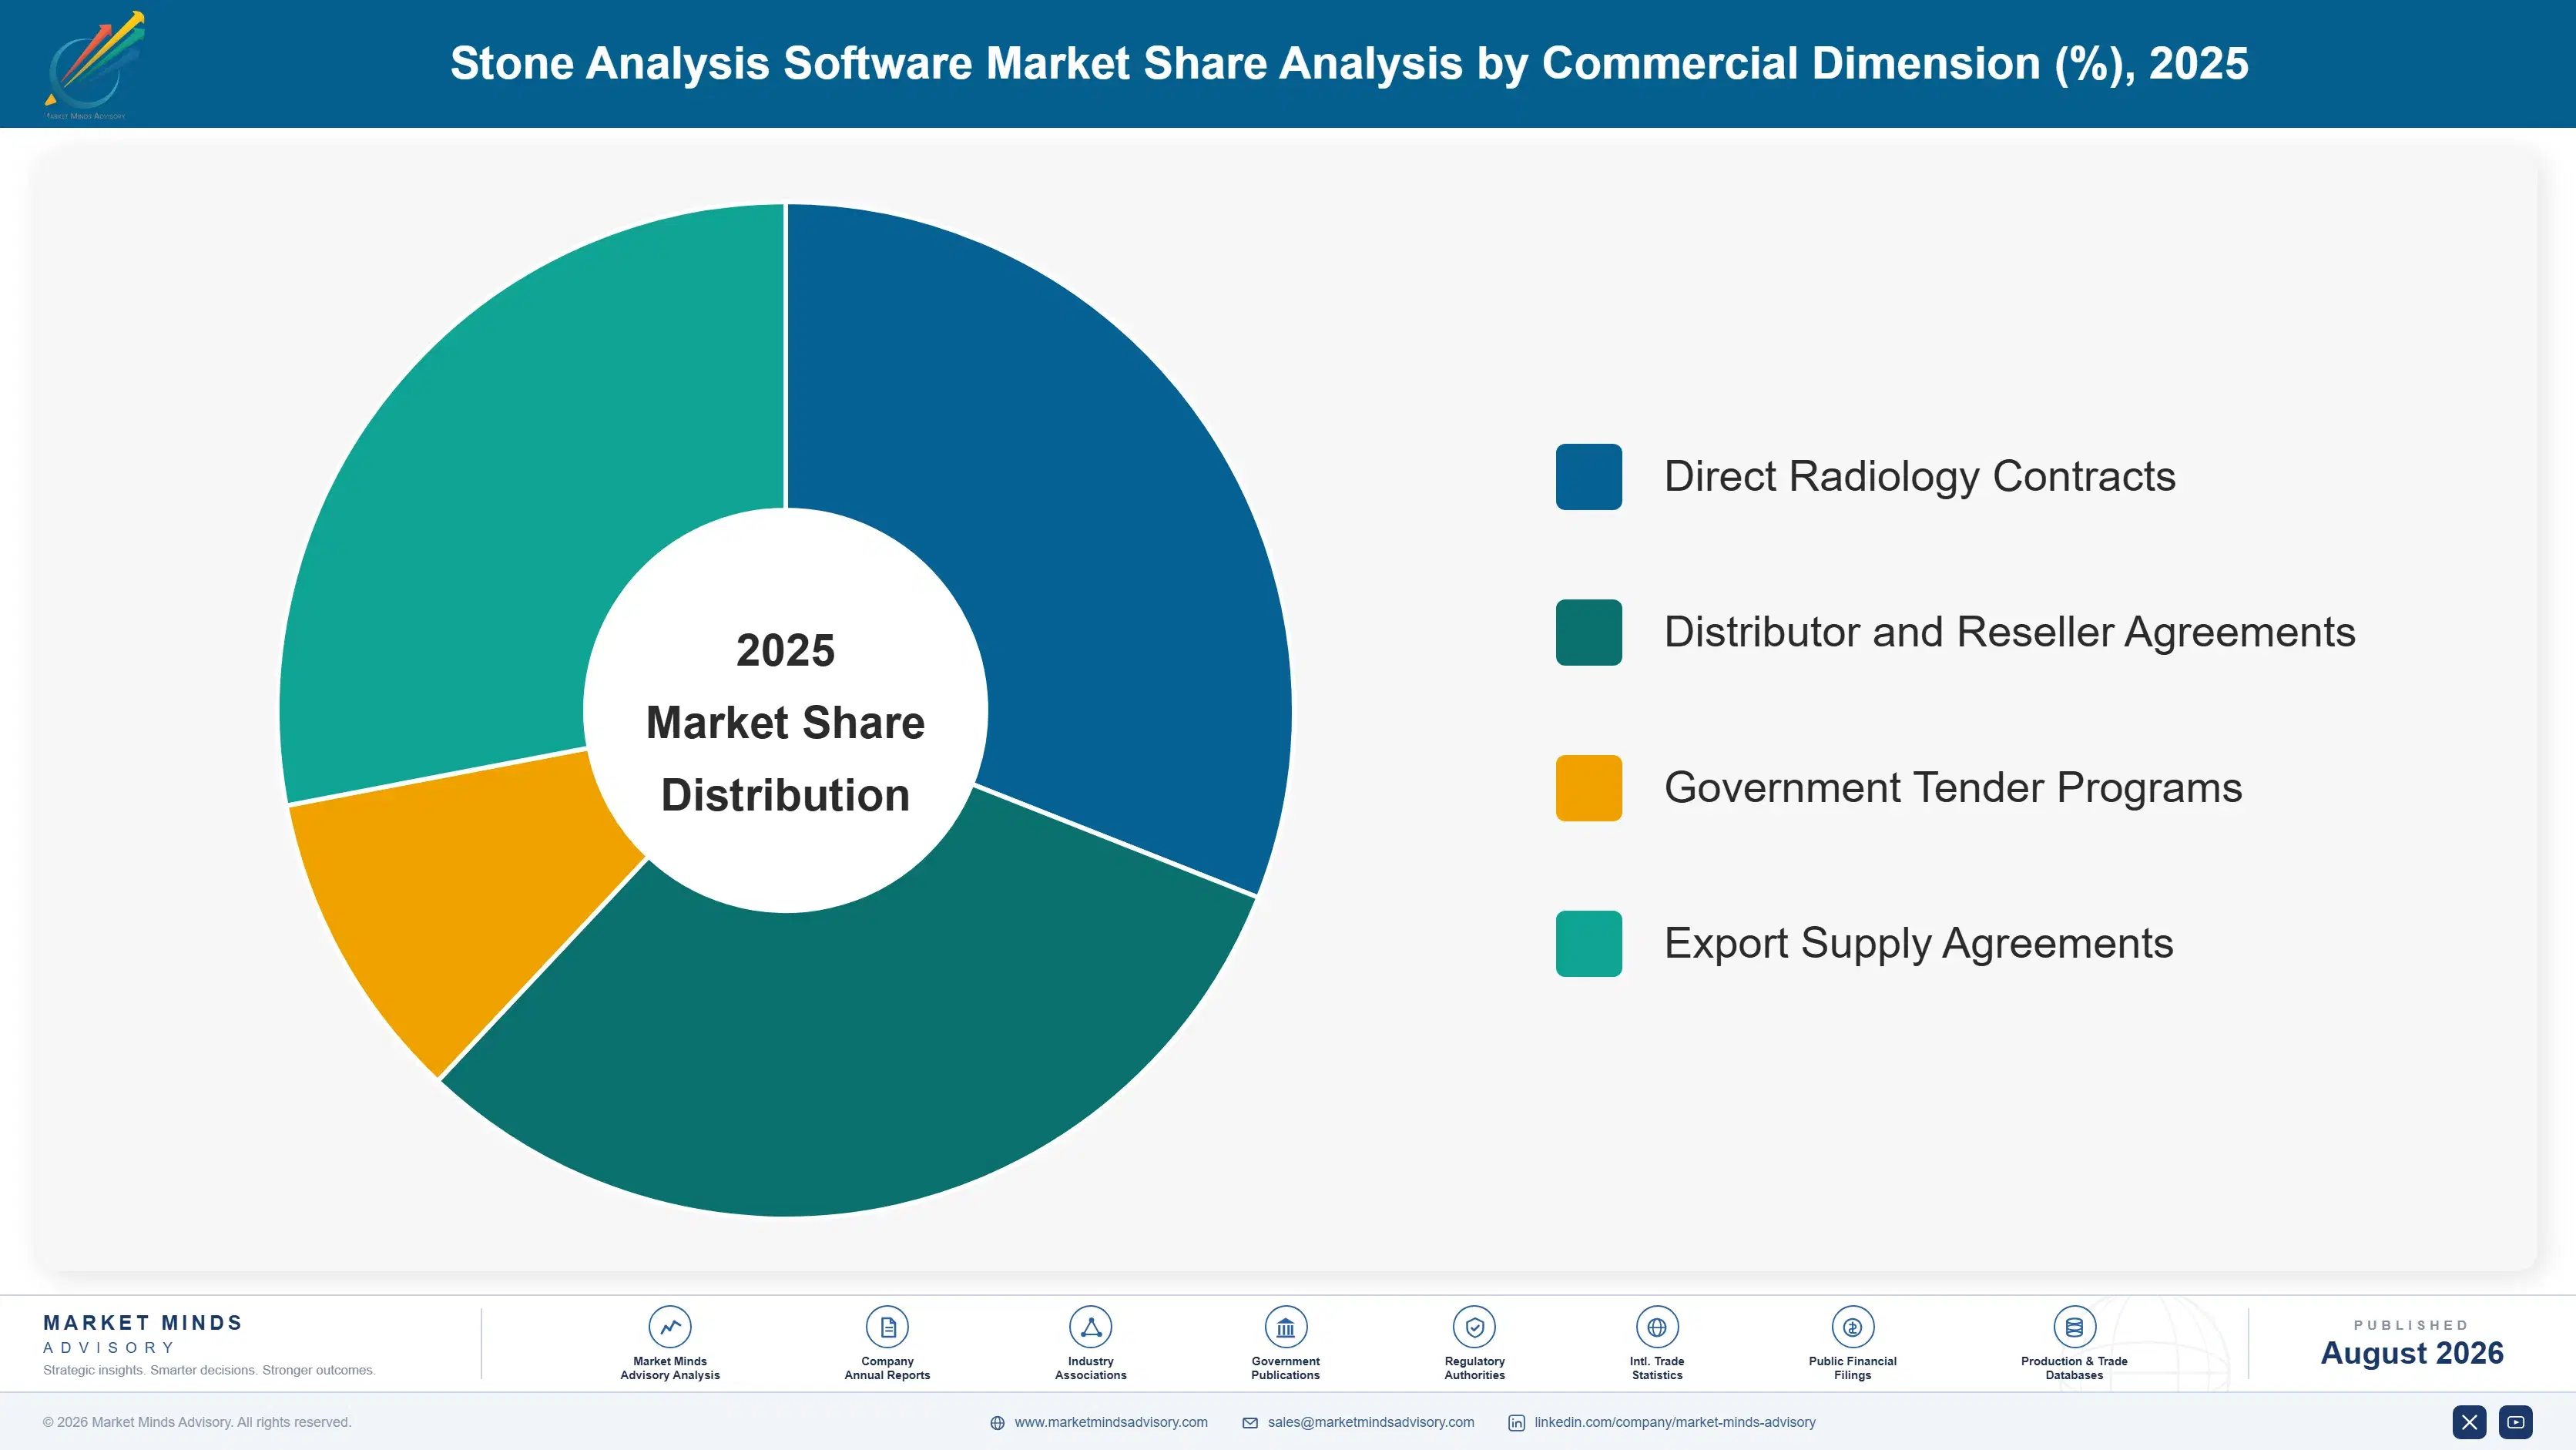Viewport: 2576px width, 1450px height.
Task: Open the X social media icon
Action: click(2469, 1422)
